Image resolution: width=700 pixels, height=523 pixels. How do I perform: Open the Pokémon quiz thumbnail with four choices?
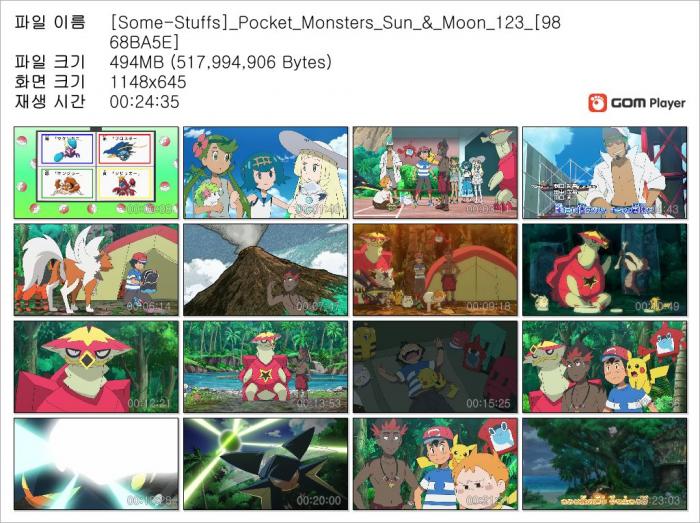96,173
